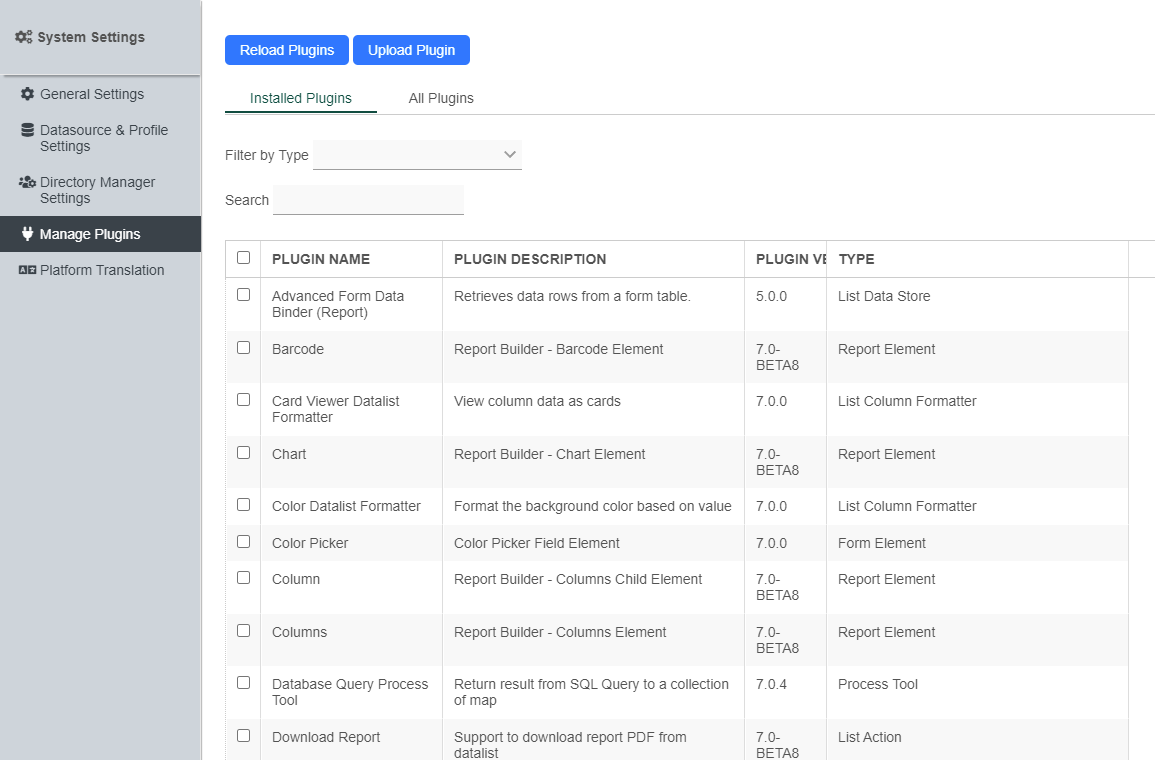
Task: Click the Manage Plugins plug icon
Action: coord(28,234)
